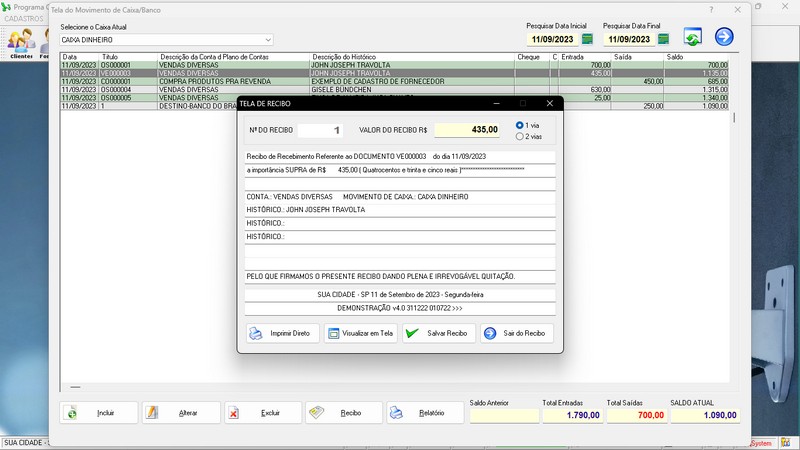Click the Excluir button
The height and width of the screenshot is (450, 800).
pos(263,413)
